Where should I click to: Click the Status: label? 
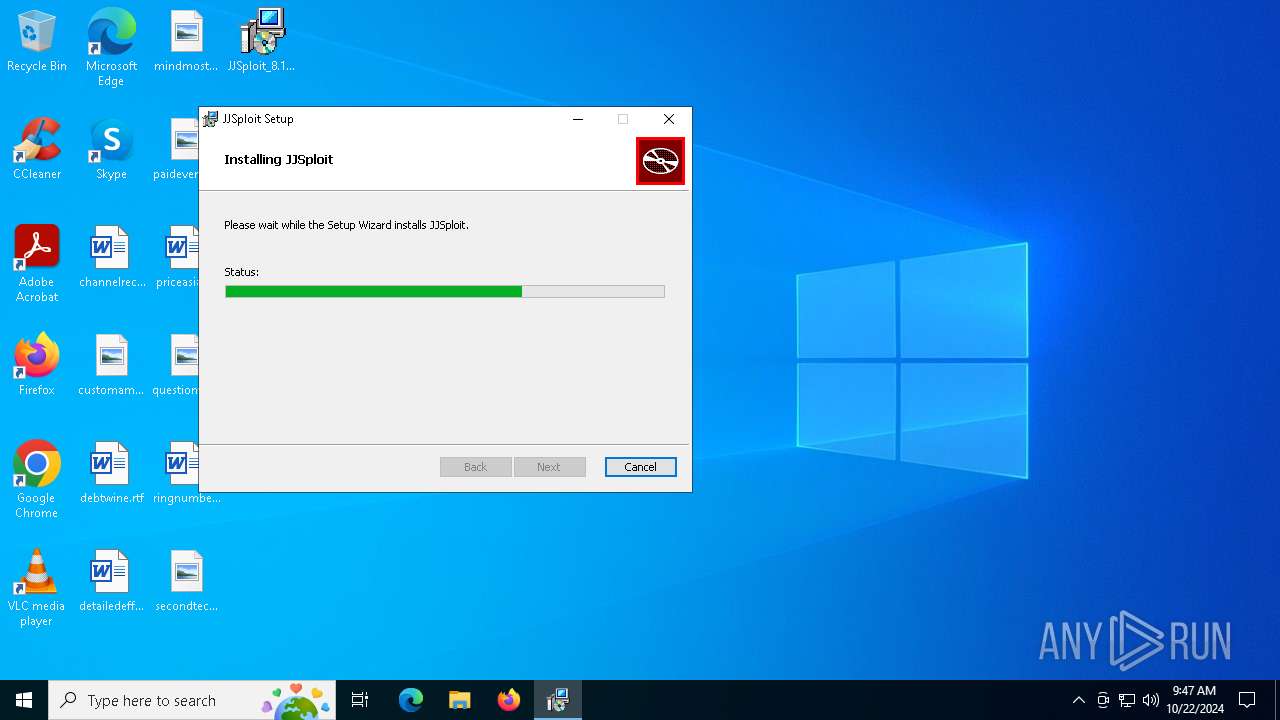click(241, 272)
